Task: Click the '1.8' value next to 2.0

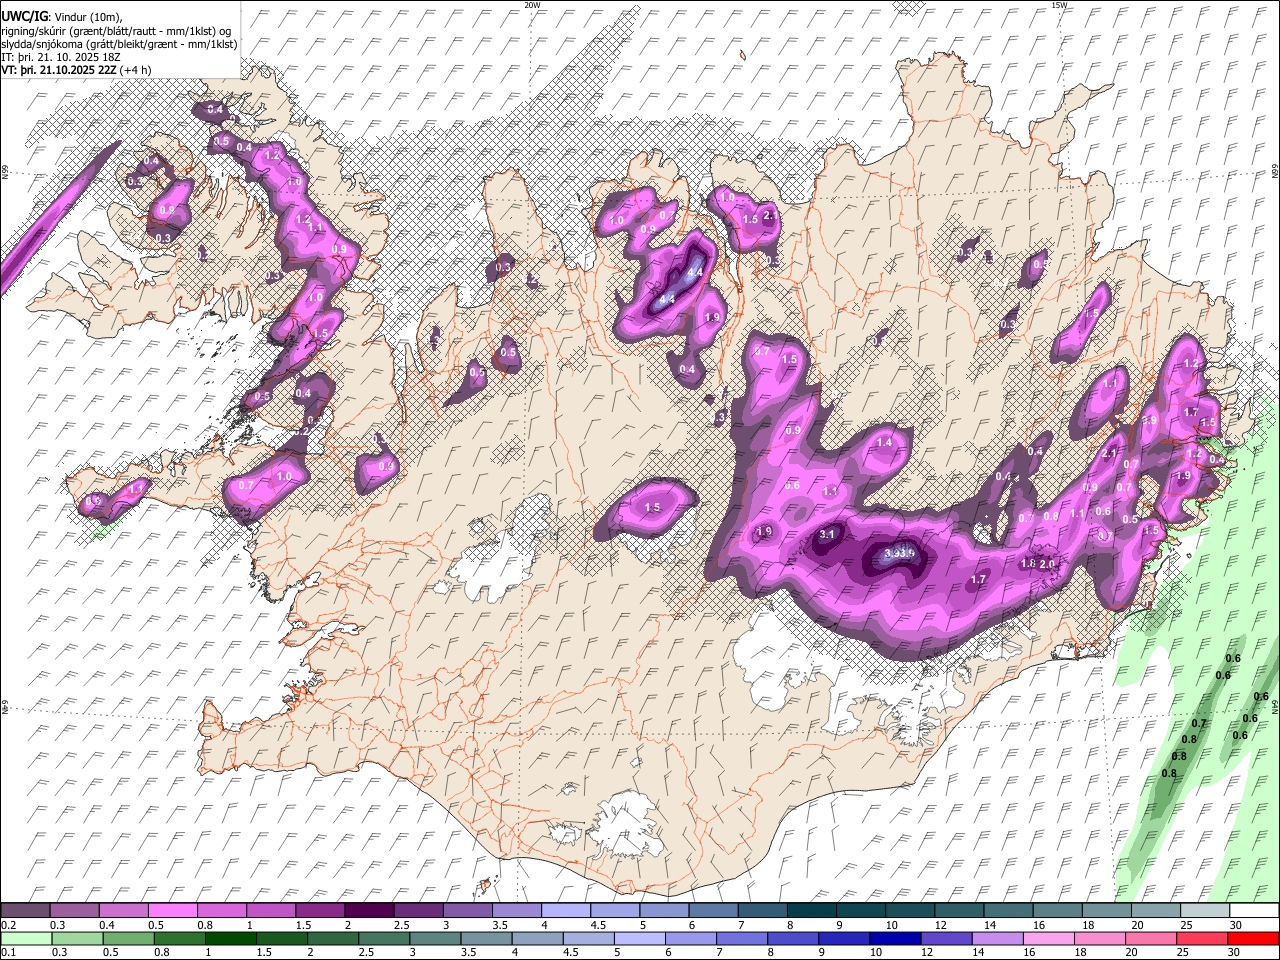Action: pyautogui.click(x=1028, y=564)
